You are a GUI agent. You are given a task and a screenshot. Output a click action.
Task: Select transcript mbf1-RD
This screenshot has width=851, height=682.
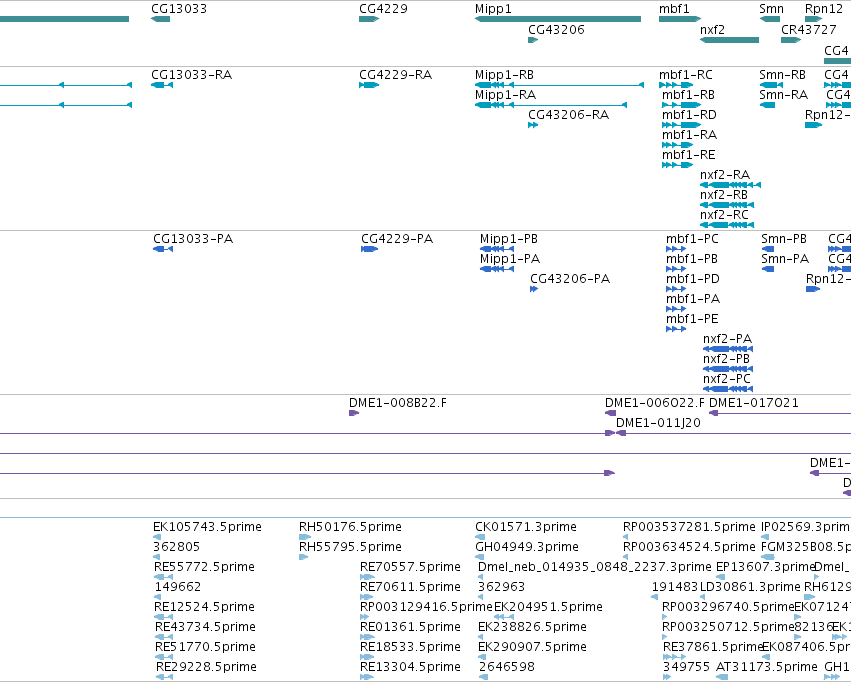coord(682,125)
